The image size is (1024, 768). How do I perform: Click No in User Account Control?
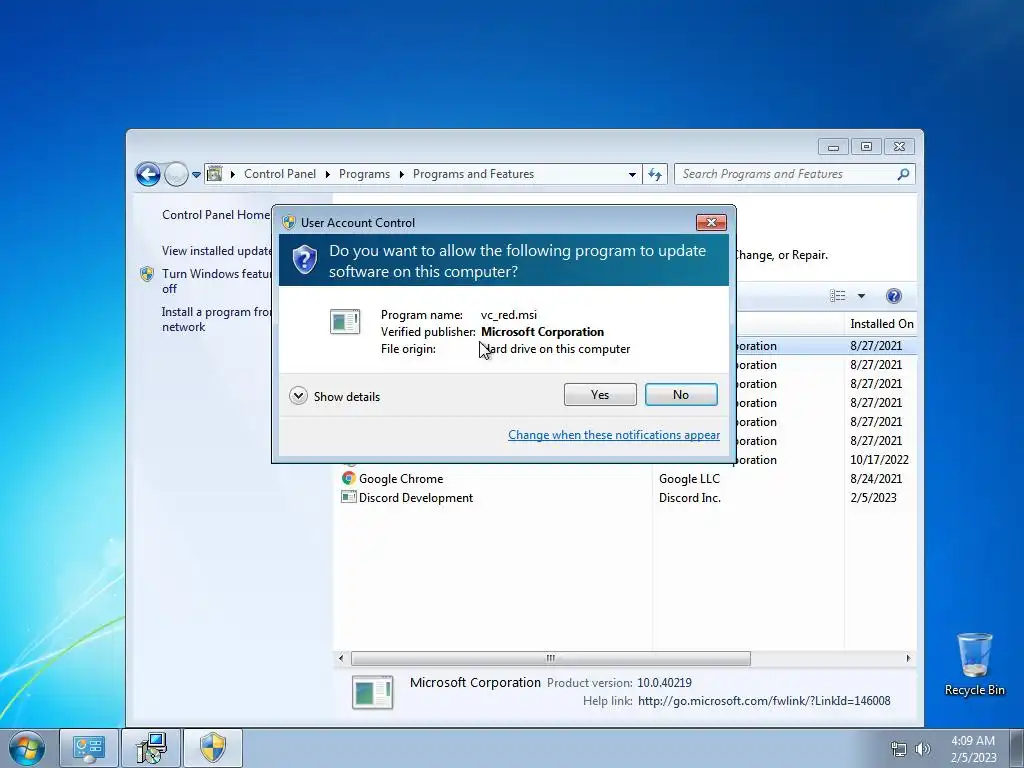click(x=680, y=394)
